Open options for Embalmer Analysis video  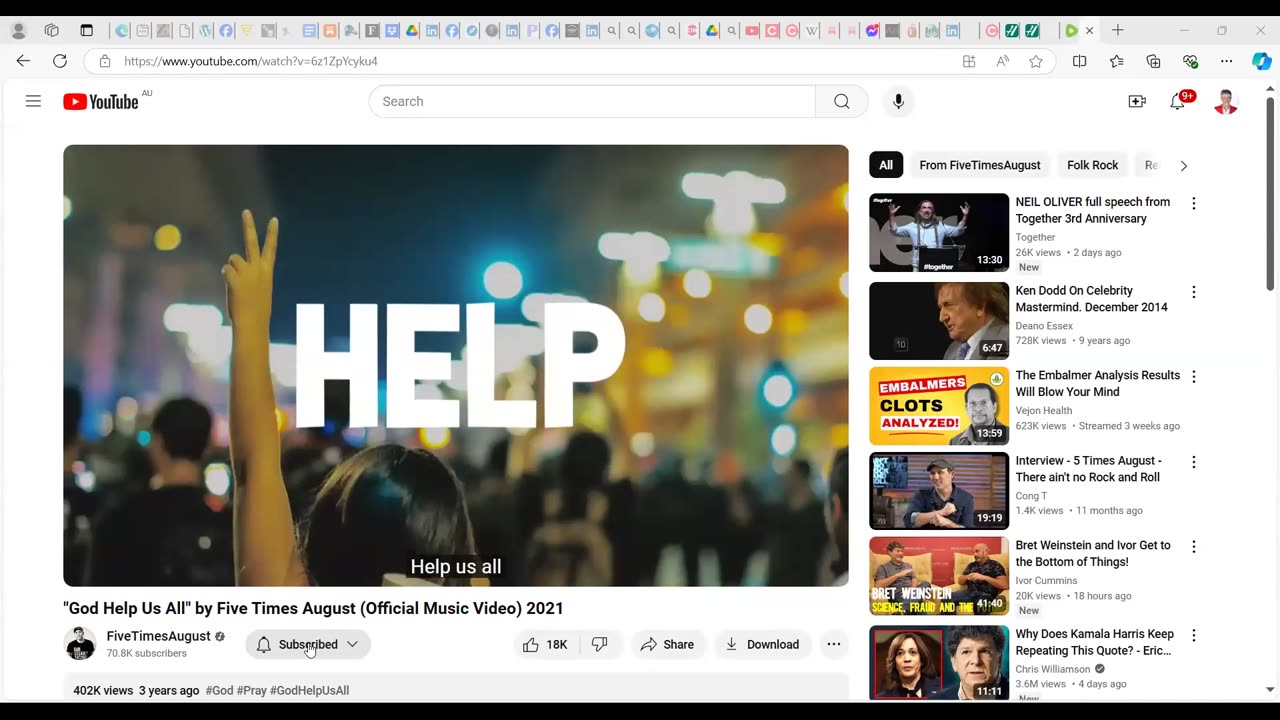[1193, 377]
